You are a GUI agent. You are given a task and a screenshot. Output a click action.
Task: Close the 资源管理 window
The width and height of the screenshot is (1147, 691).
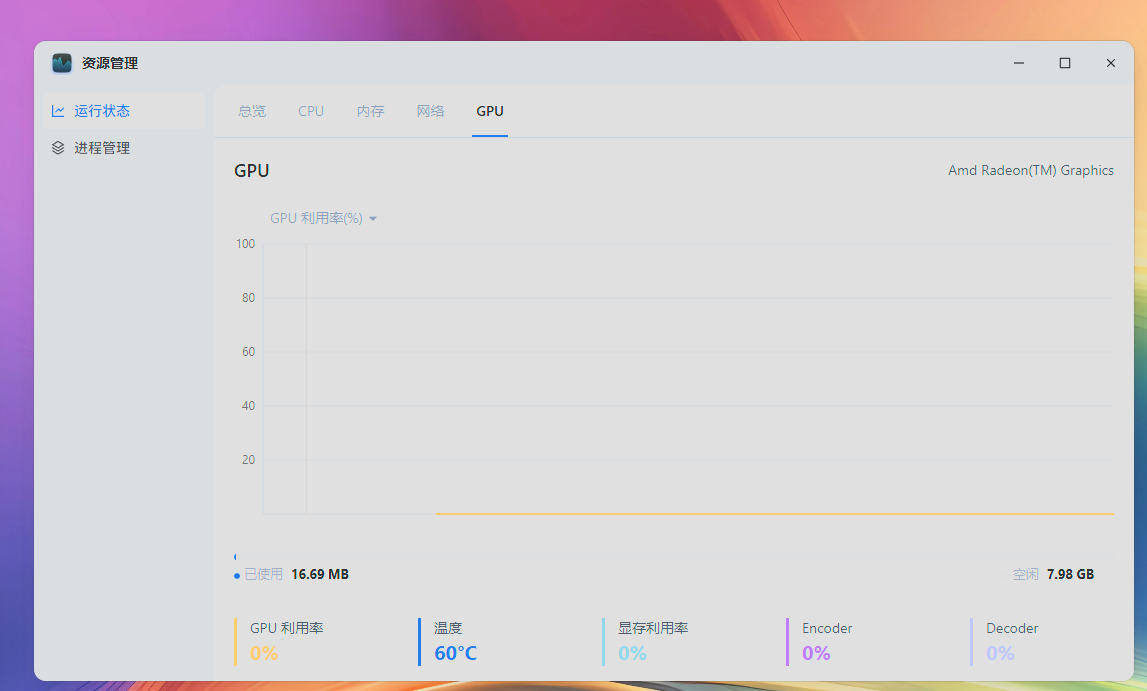(x=1110, y=63)
